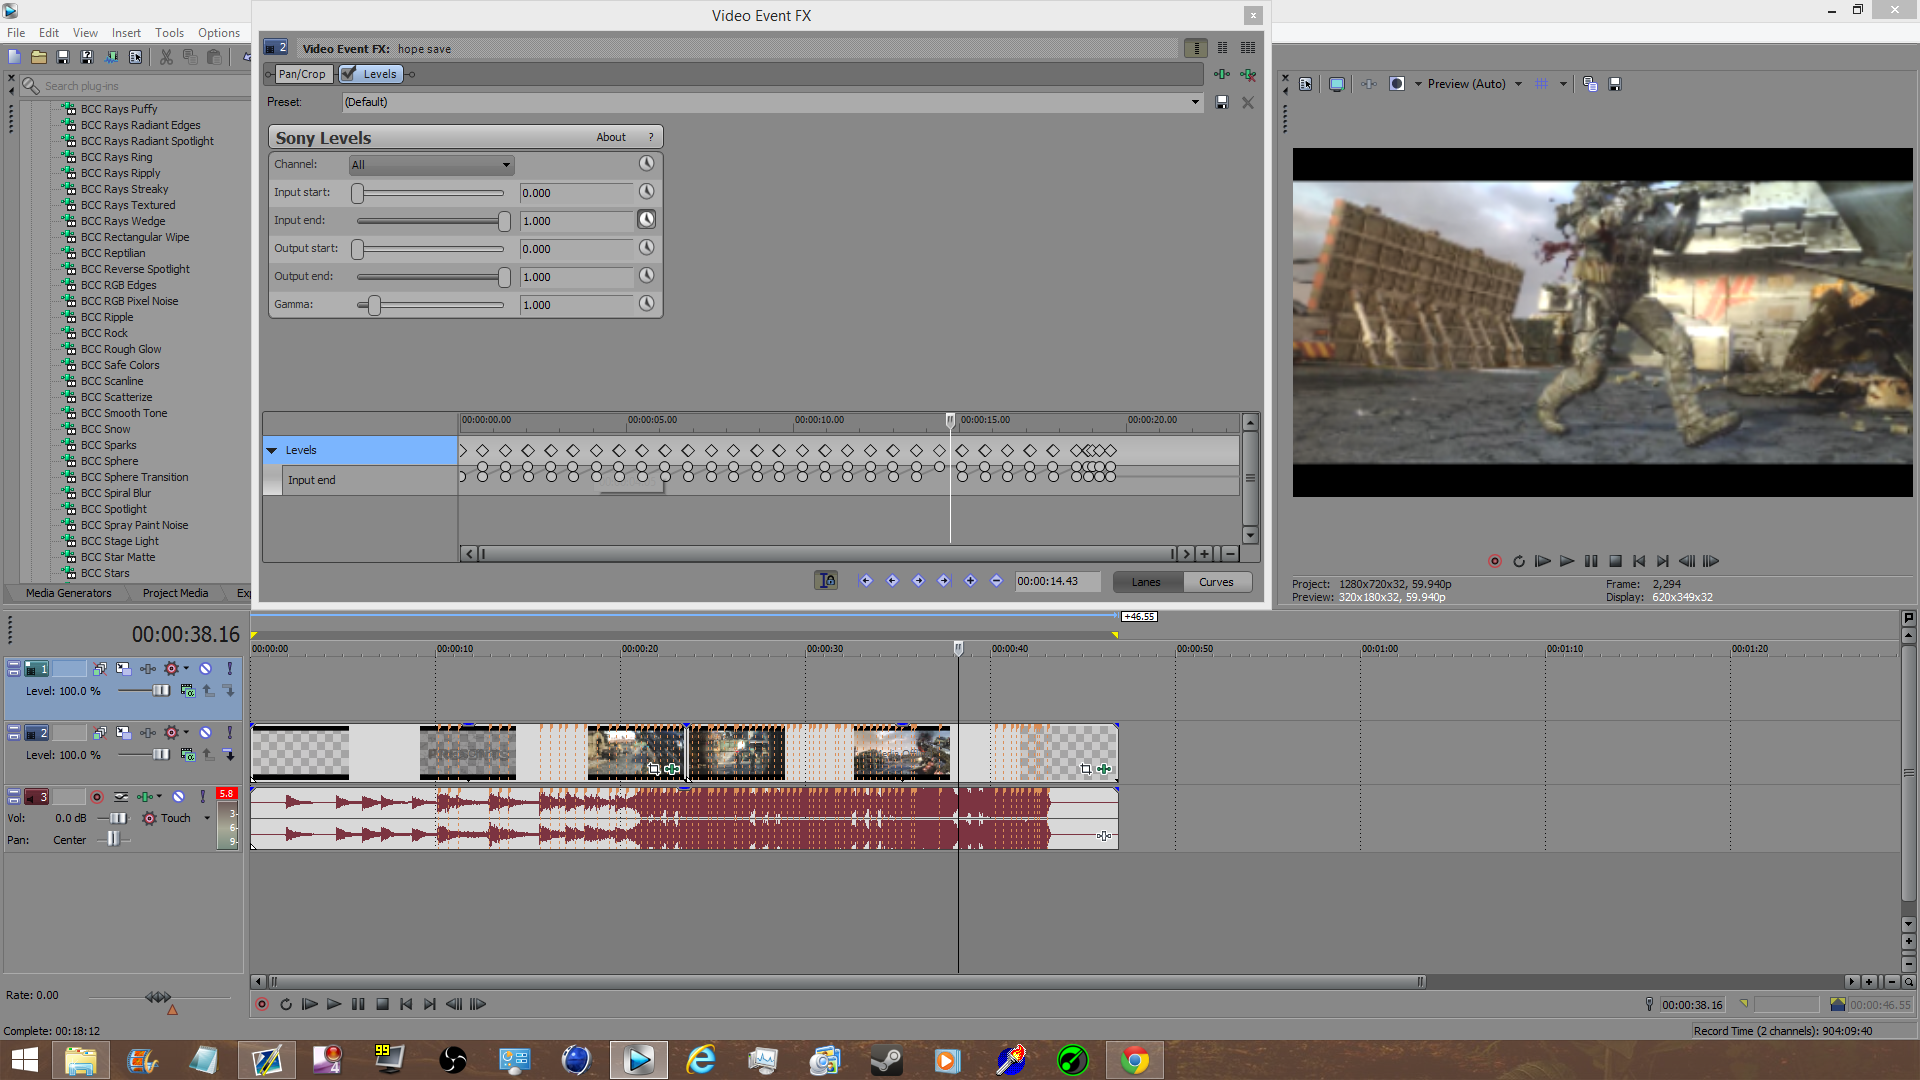
Task: Toggle the Levels effect checkbox
Action: [x=349, y=74]
